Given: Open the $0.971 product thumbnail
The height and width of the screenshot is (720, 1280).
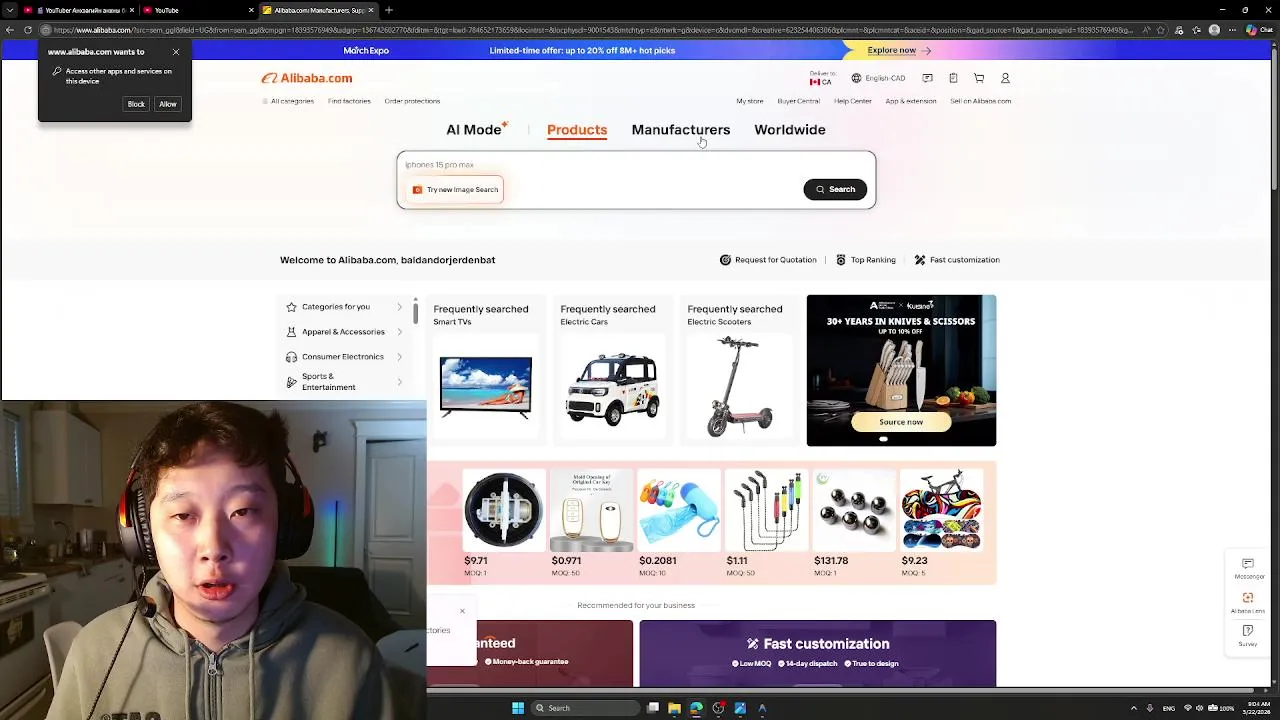Looking at the screenshot, I should click(x=591, y=511).
